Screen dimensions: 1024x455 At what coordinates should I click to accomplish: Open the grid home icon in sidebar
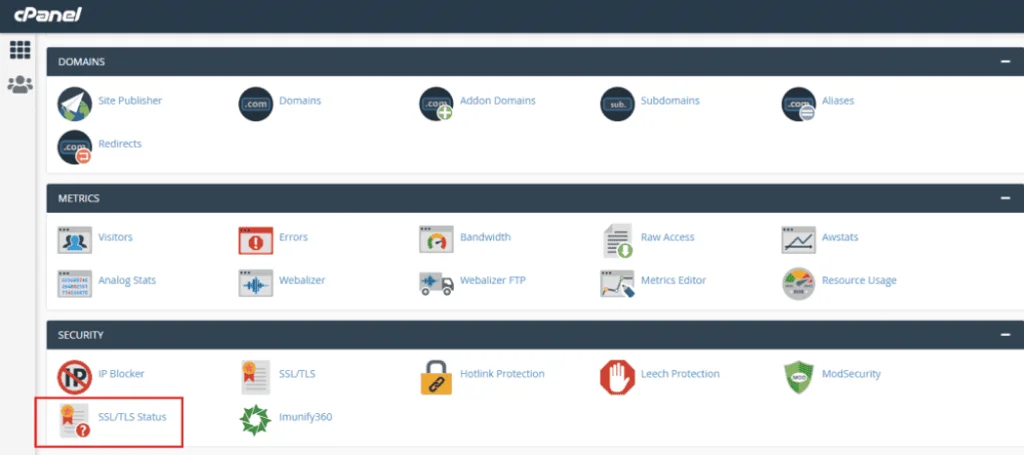pos(20,50)
